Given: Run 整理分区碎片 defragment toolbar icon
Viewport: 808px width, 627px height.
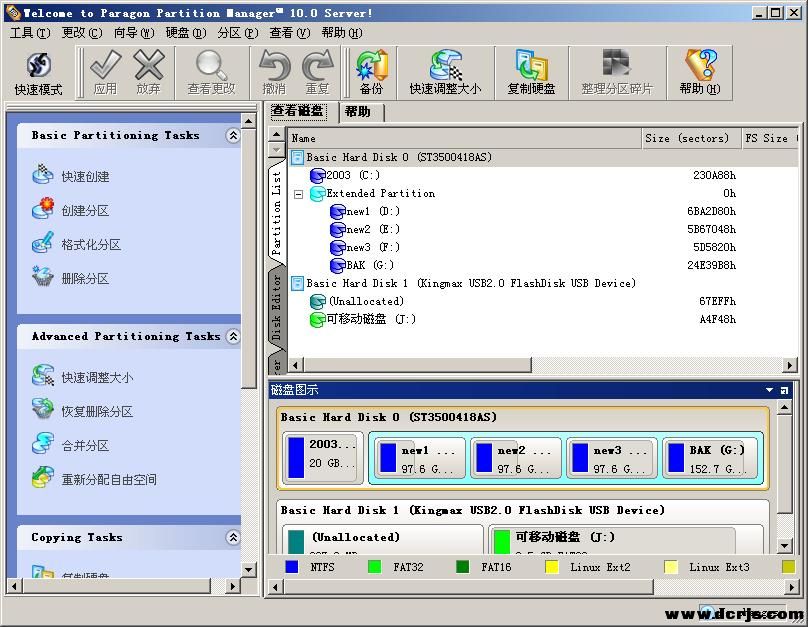Looking at the screenshot, I should point(616,64).
